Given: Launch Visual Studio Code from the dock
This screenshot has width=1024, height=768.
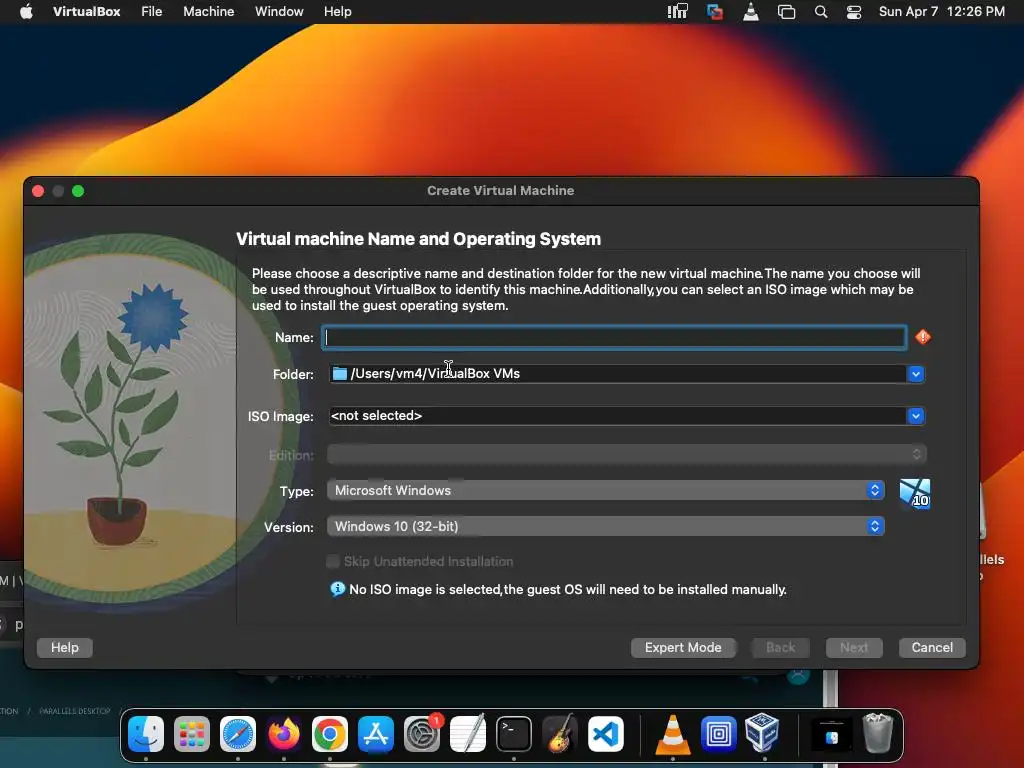Looking at the screenshot, I should (606, 734).
